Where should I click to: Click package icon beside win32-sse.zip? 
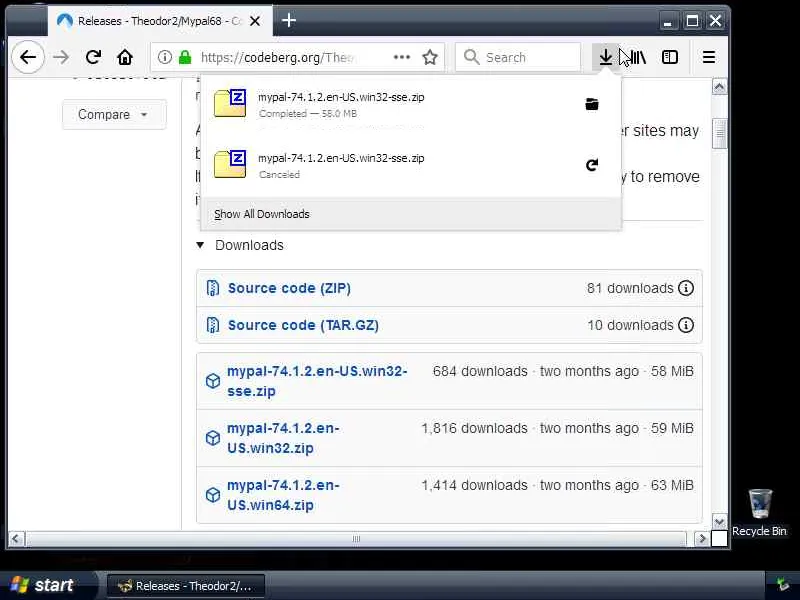(x=213, y=381)
